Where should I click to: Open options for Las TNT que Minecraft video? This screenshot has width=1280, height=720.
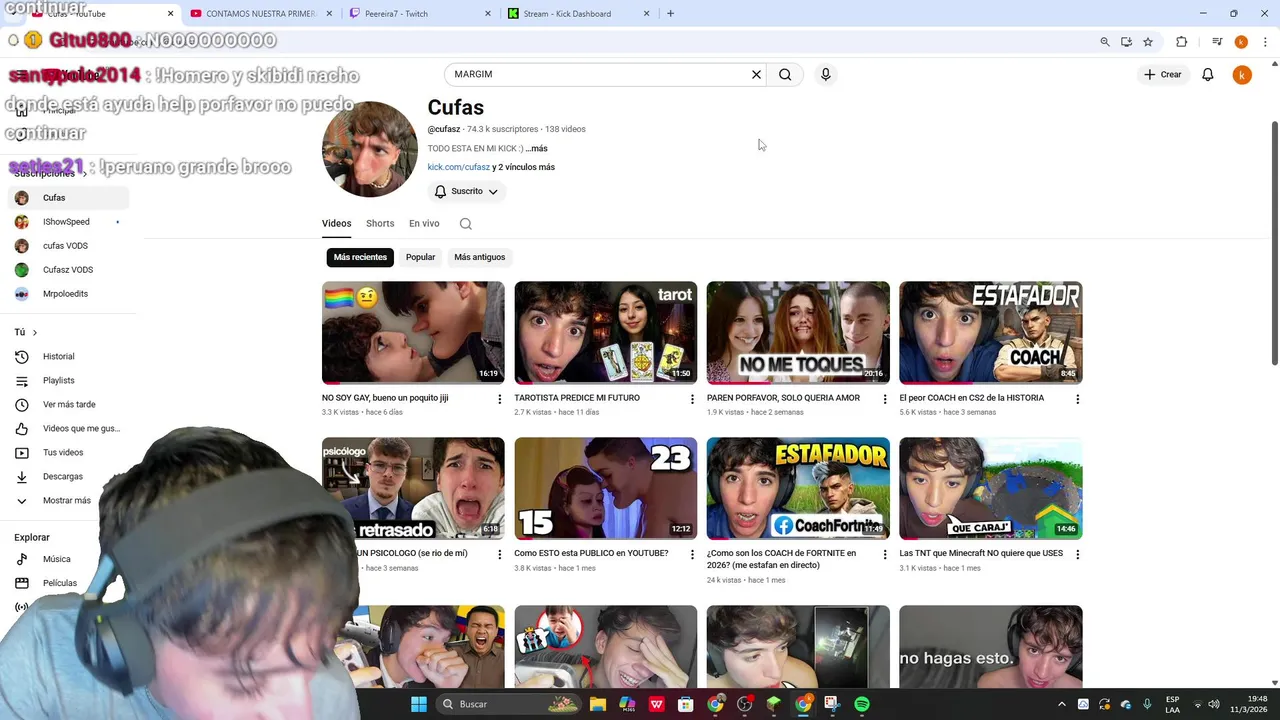pyautogui.click(x=1077, y=554)
